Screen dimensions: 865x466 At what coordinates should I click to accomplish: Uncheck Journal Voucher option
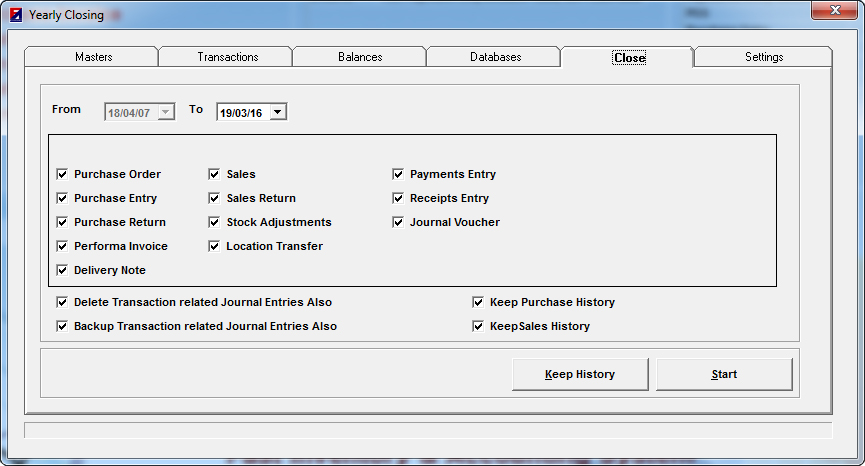coord(399,222)
